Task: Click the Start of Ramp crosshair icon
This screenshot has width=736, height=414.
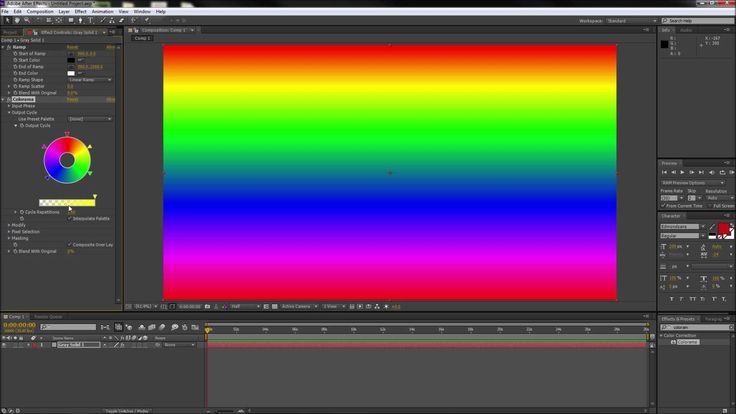Action: [x=71, y=54]
